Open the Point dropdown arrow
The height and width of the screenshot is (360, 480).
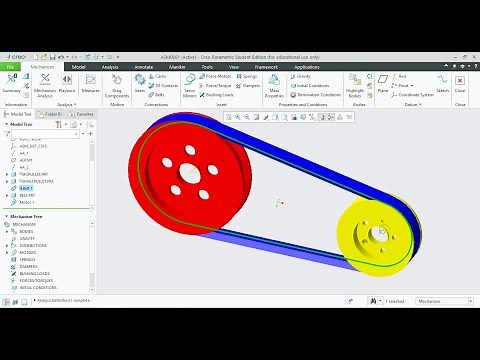[x=412, y=86]
